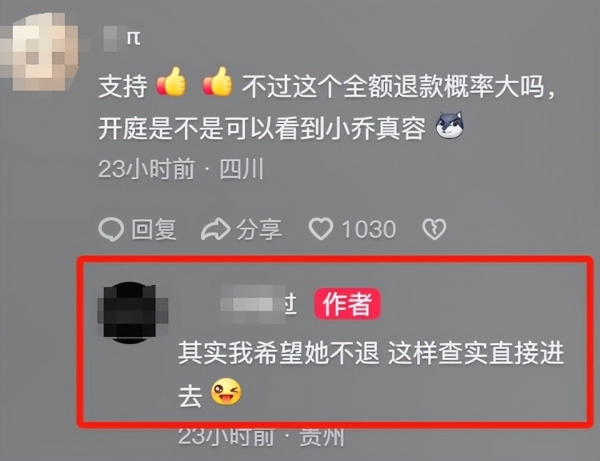Like the comment with heart icon
Viewport: 600px width, 461px height.
tap(321, 229)
